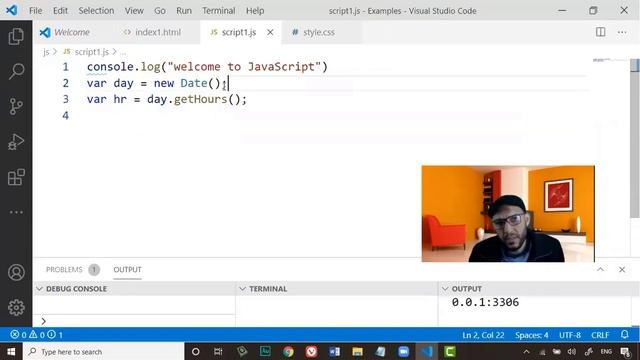Open the File menu
This screenshot has height=360, width=640.
[36, 11]
